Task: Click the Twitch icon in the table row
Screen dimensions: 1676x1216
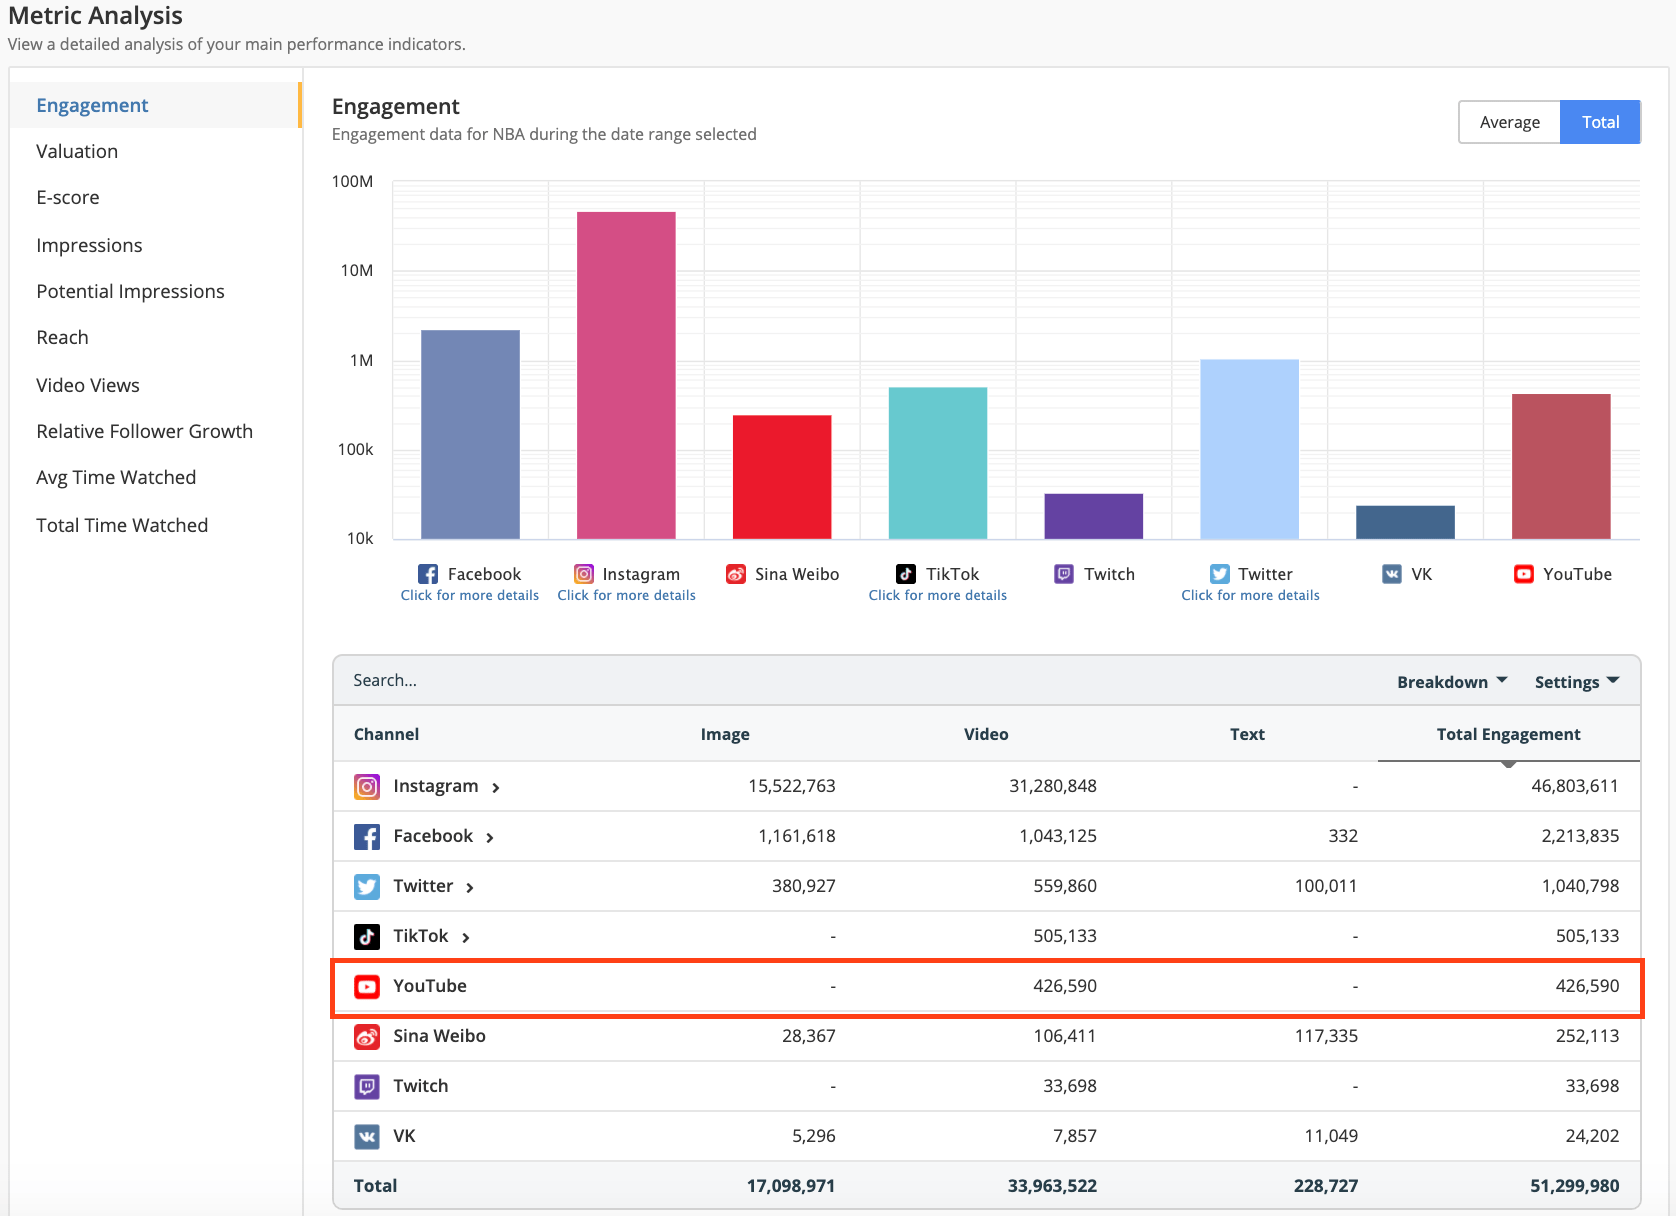Action: point(367,1087)
